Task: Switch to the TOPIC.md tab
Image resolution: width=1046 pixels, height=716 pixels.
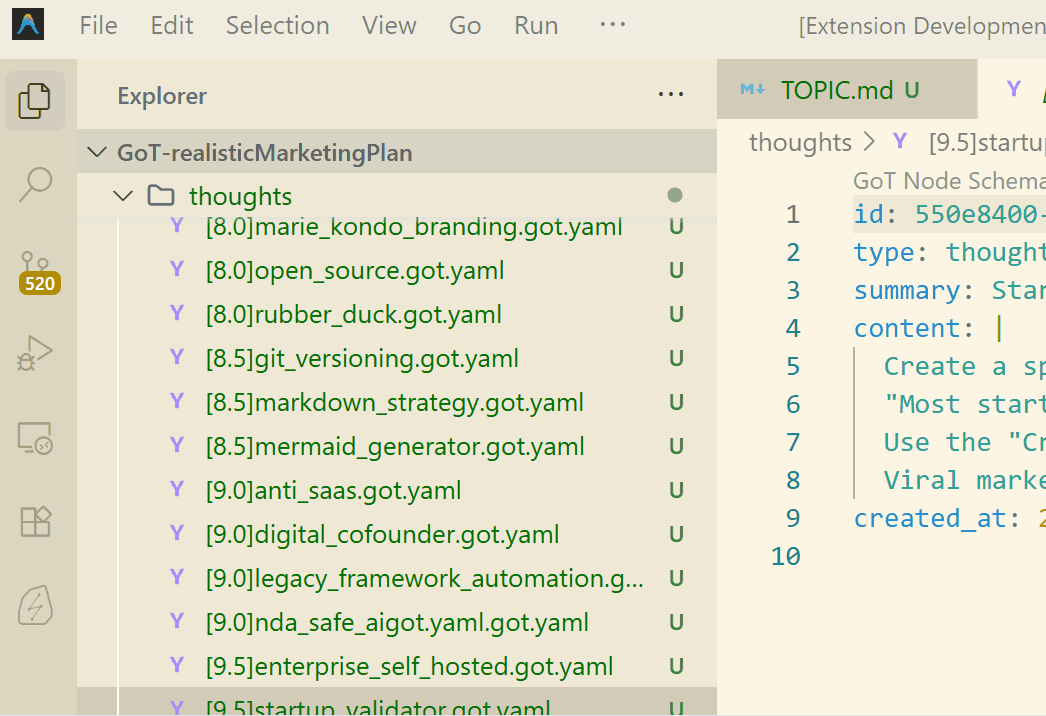Action: pyautogui.click(x=836, y=90)
